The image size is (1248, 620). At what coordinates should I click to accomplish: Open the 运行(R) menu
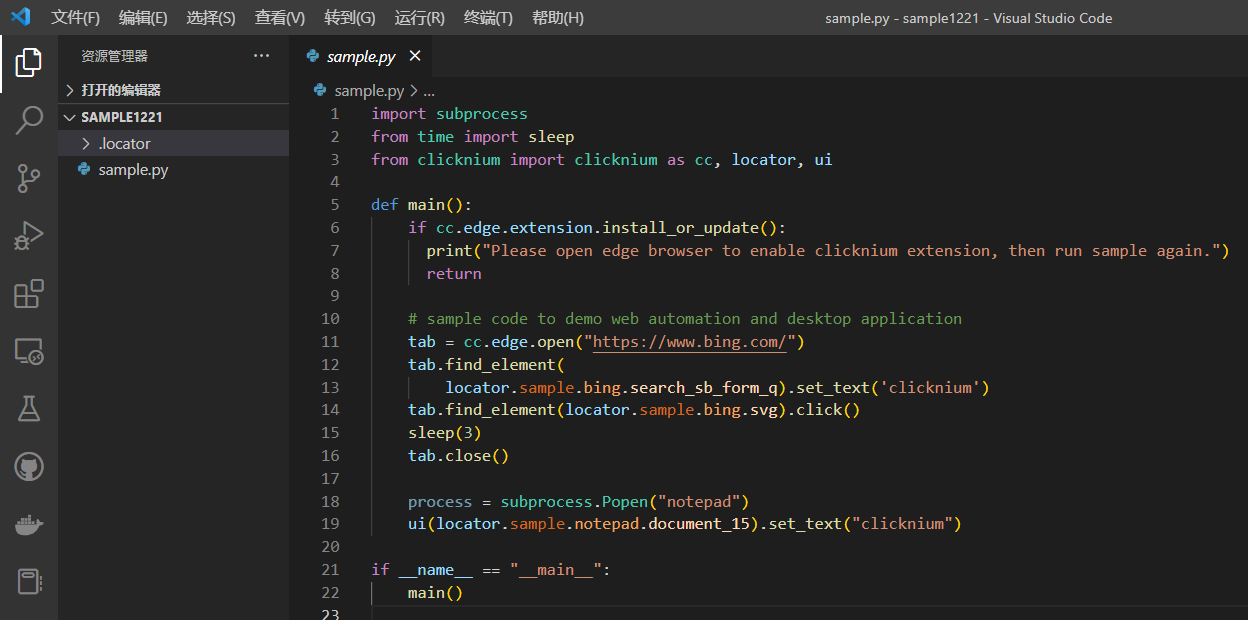point(420,18)
